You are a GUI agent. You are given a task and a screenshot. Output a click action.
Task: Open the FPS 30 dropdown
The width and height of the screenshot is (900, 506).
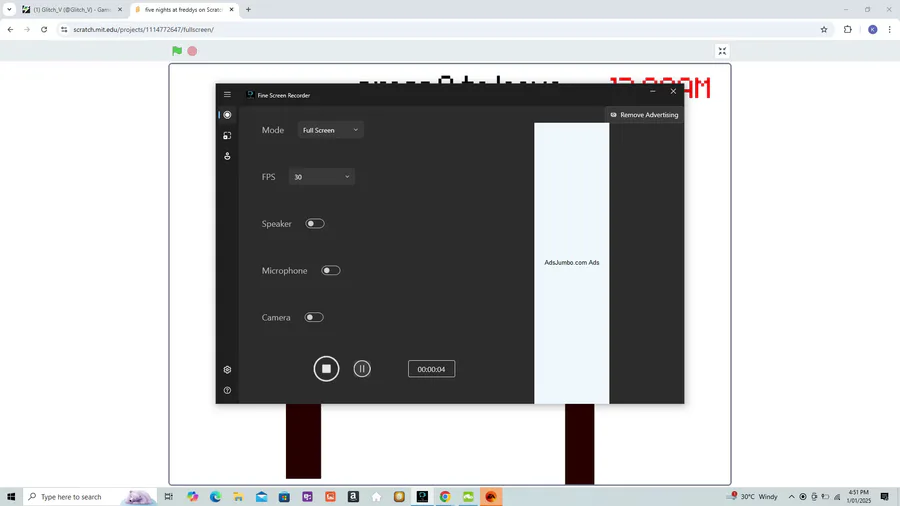point(321,177)
